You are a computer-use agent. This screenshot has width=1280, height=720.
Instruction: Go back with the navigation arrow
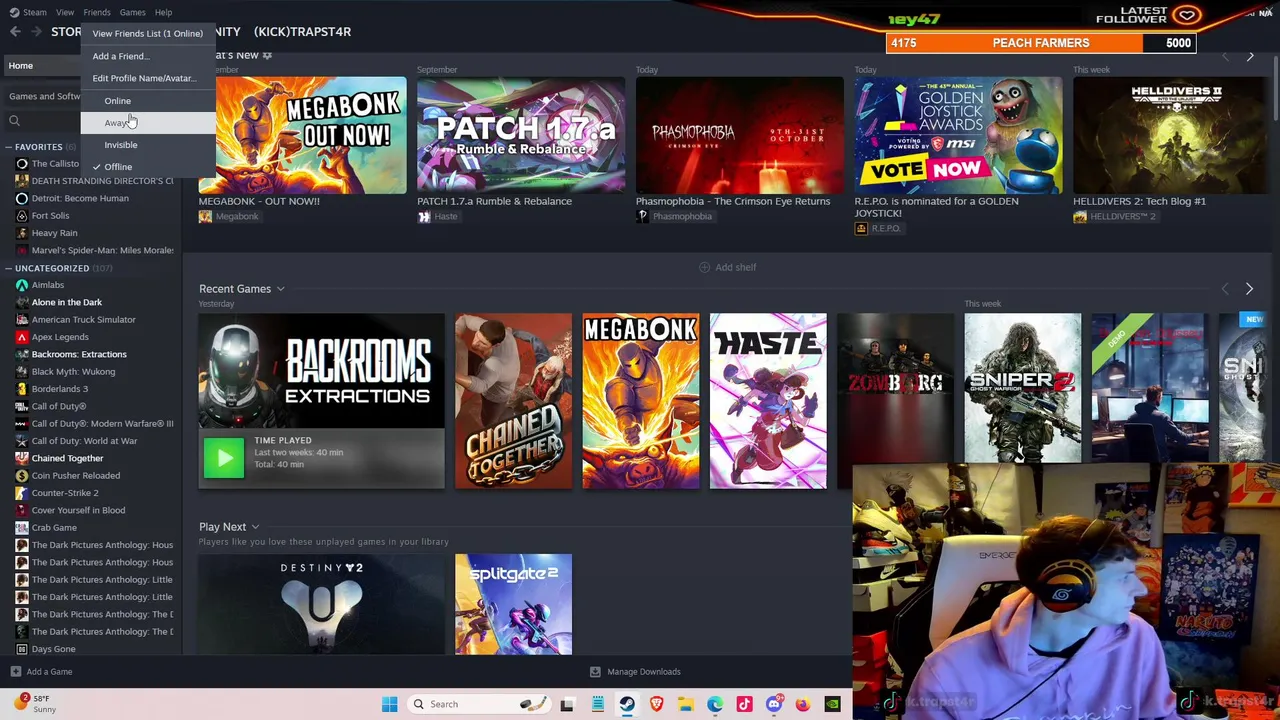(15, 32)
